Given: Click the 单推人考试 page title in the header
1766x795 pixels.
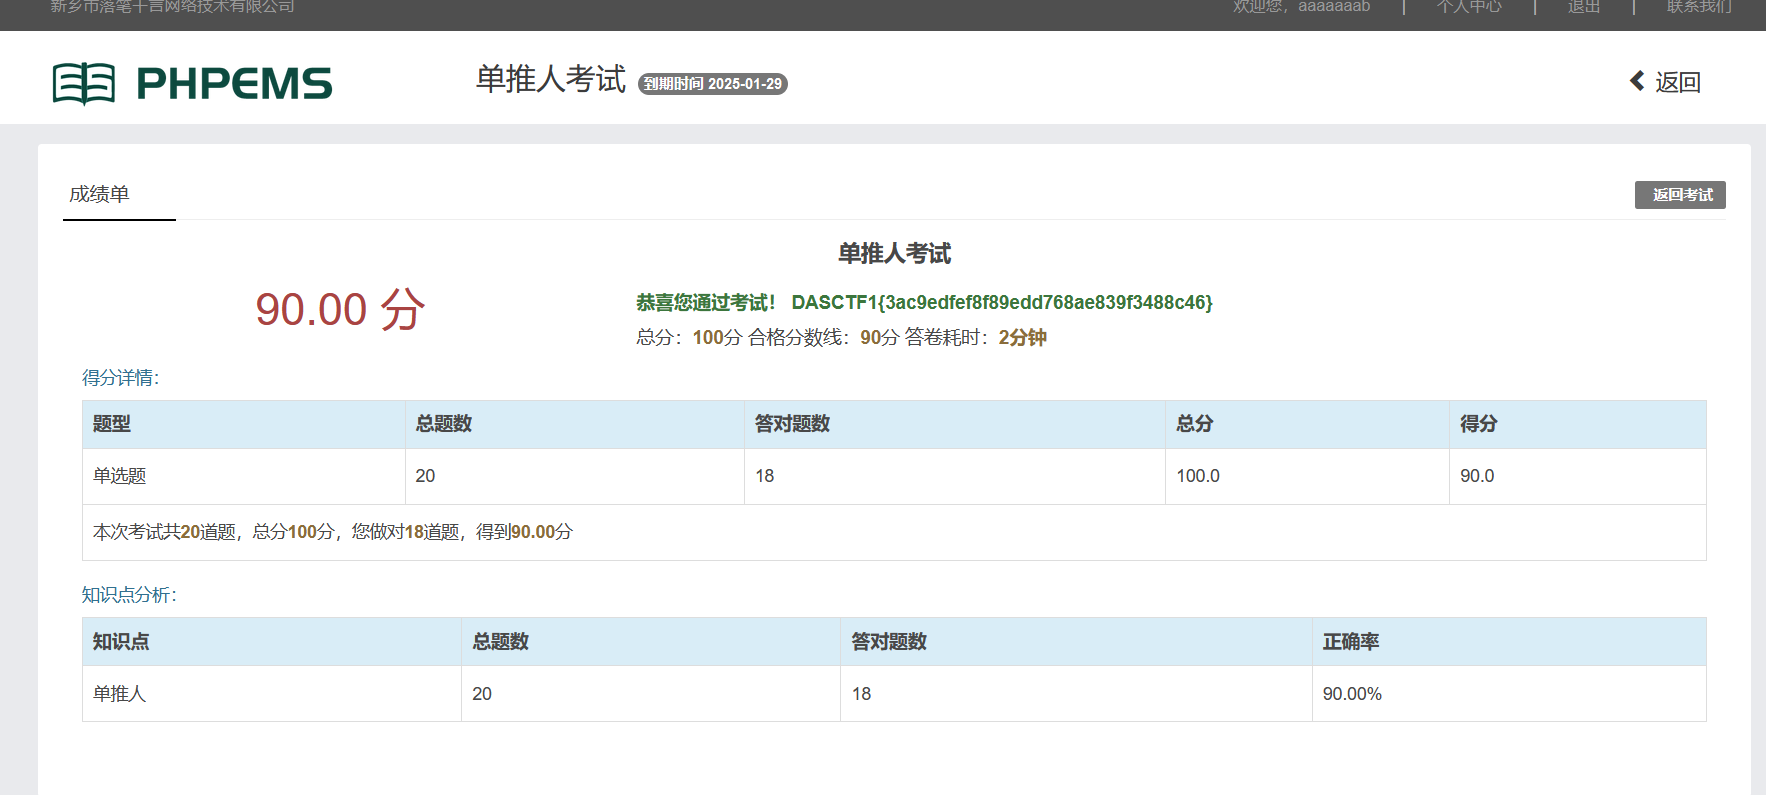Looking at the screenshot, I should [x=550, y=79].
